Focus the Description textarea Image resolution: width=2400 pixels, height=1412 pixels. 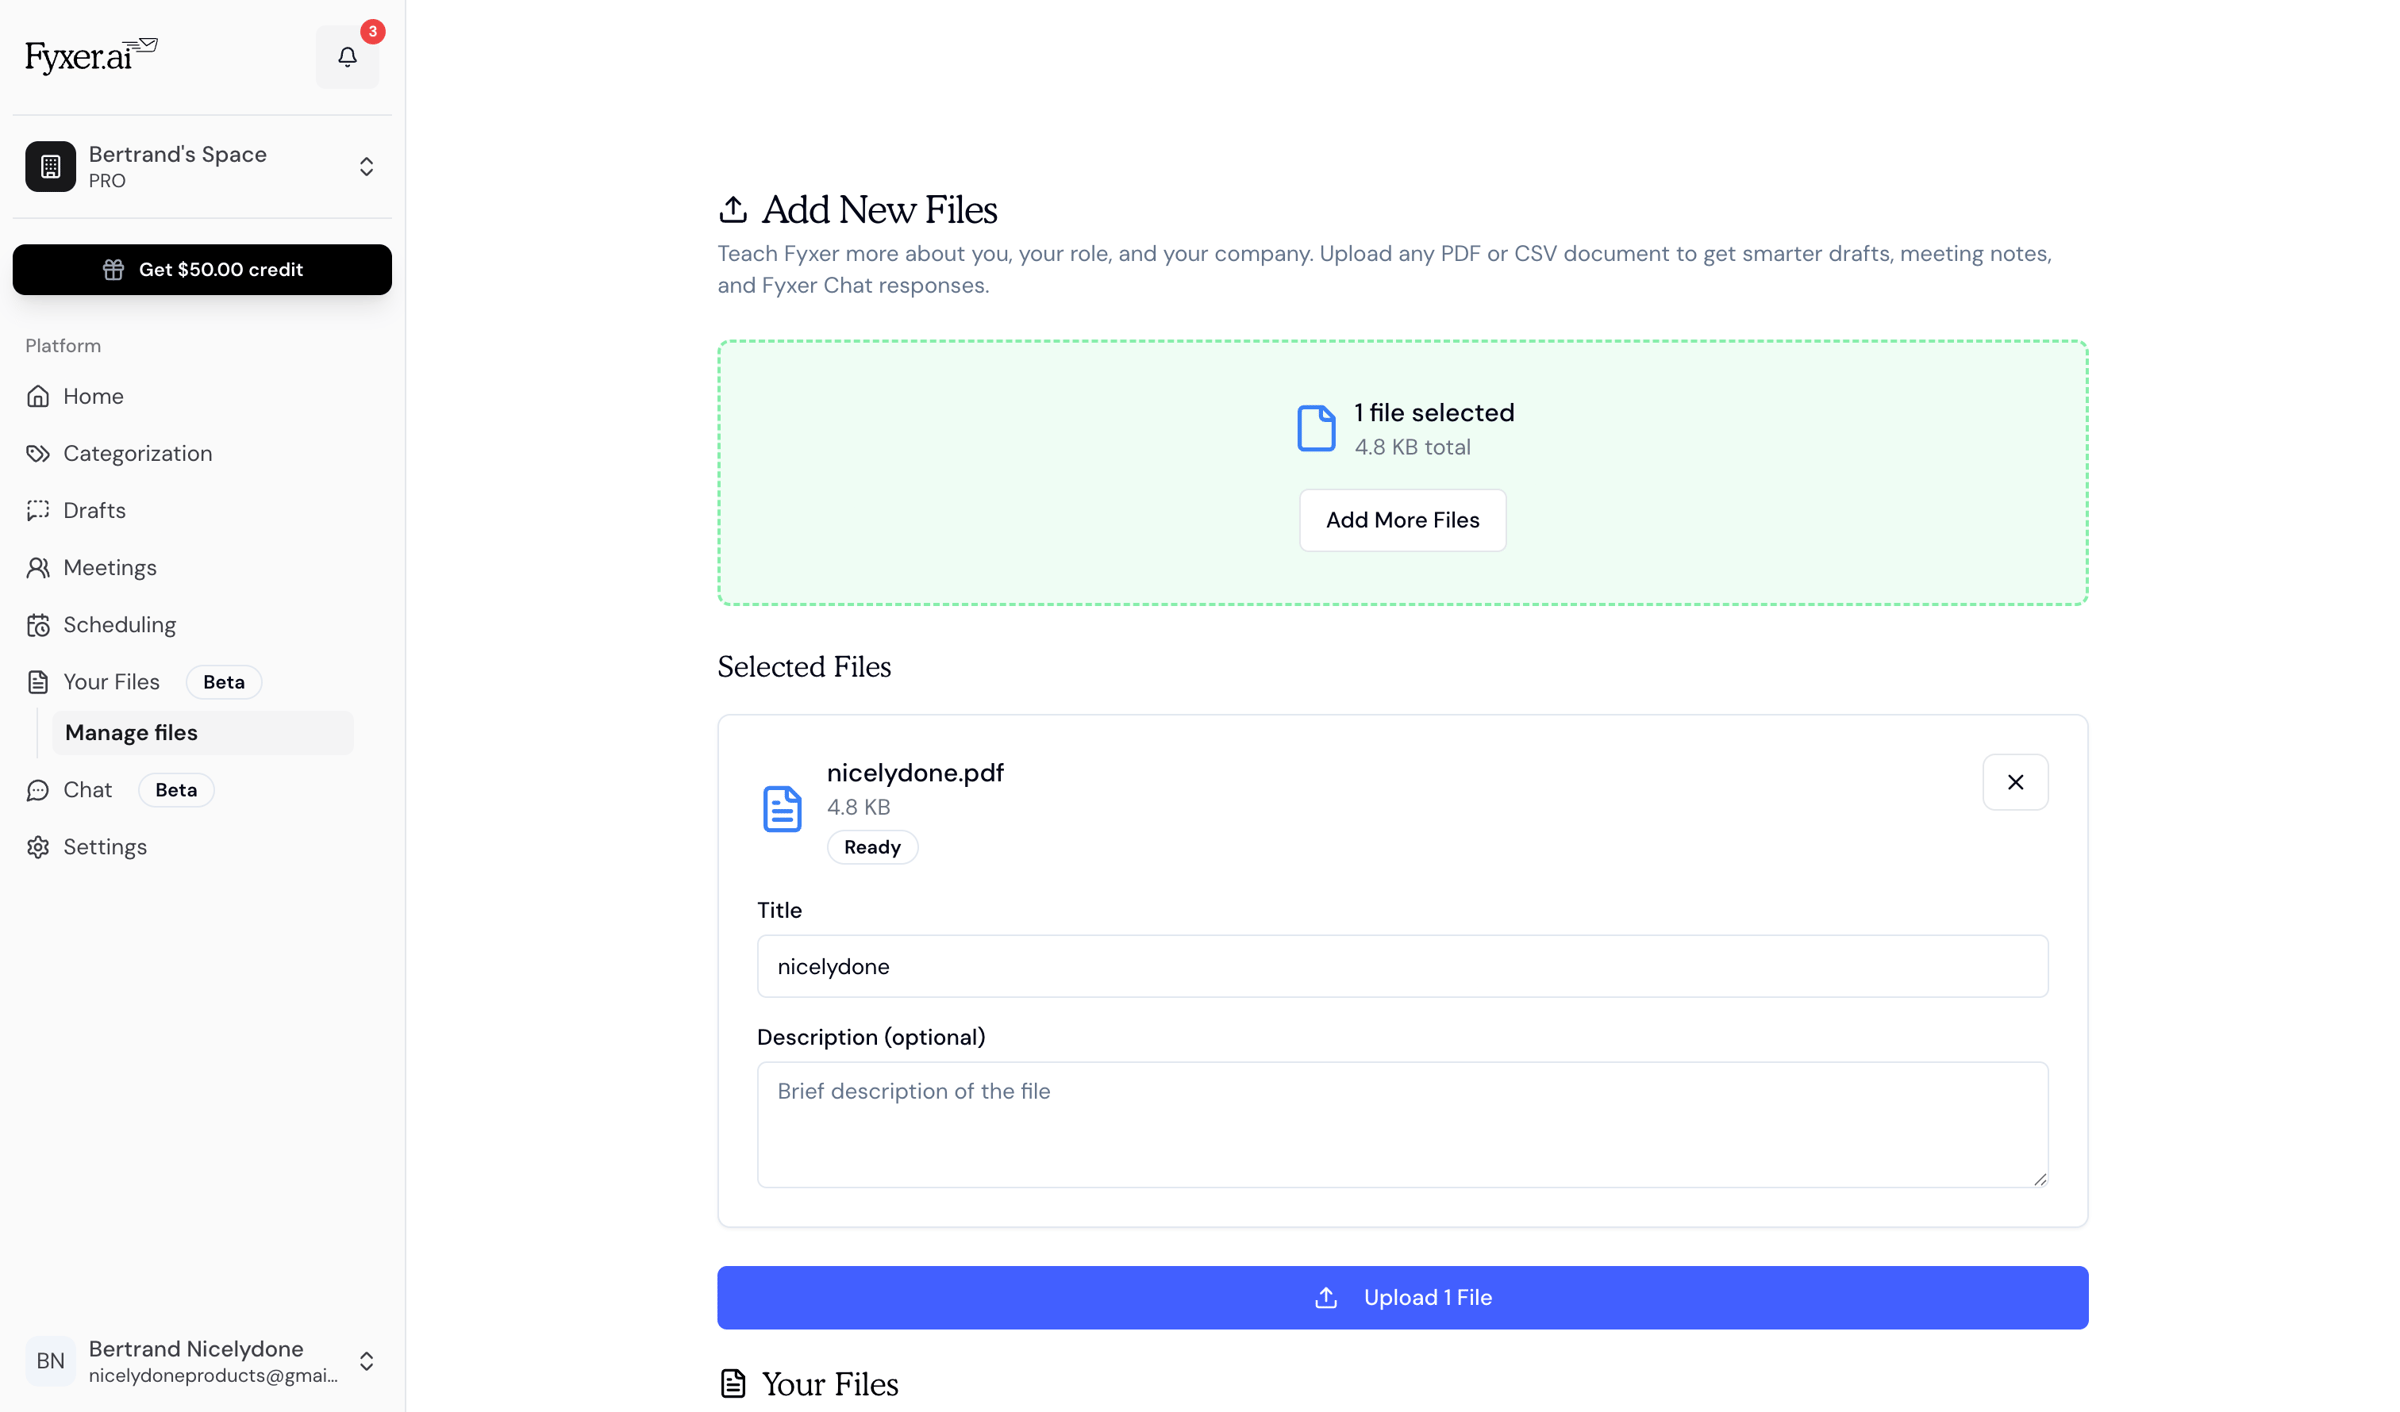tap(1402, 1124)
